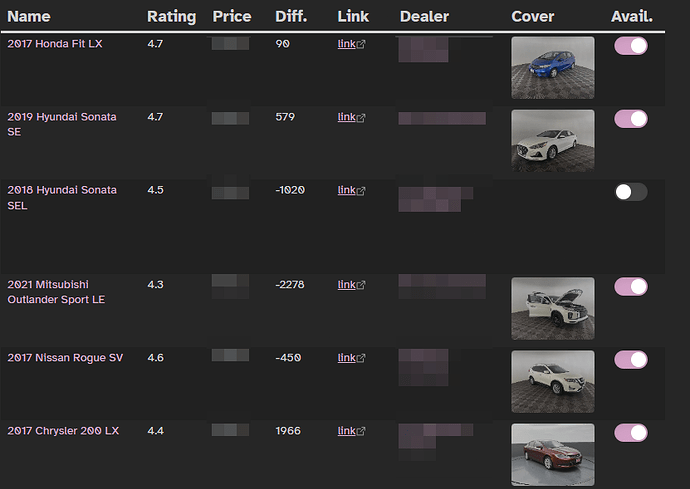Open link for 2019 Hyundai Sonata SE
This screenshot has height=489, width=690.
pos(351,117)
